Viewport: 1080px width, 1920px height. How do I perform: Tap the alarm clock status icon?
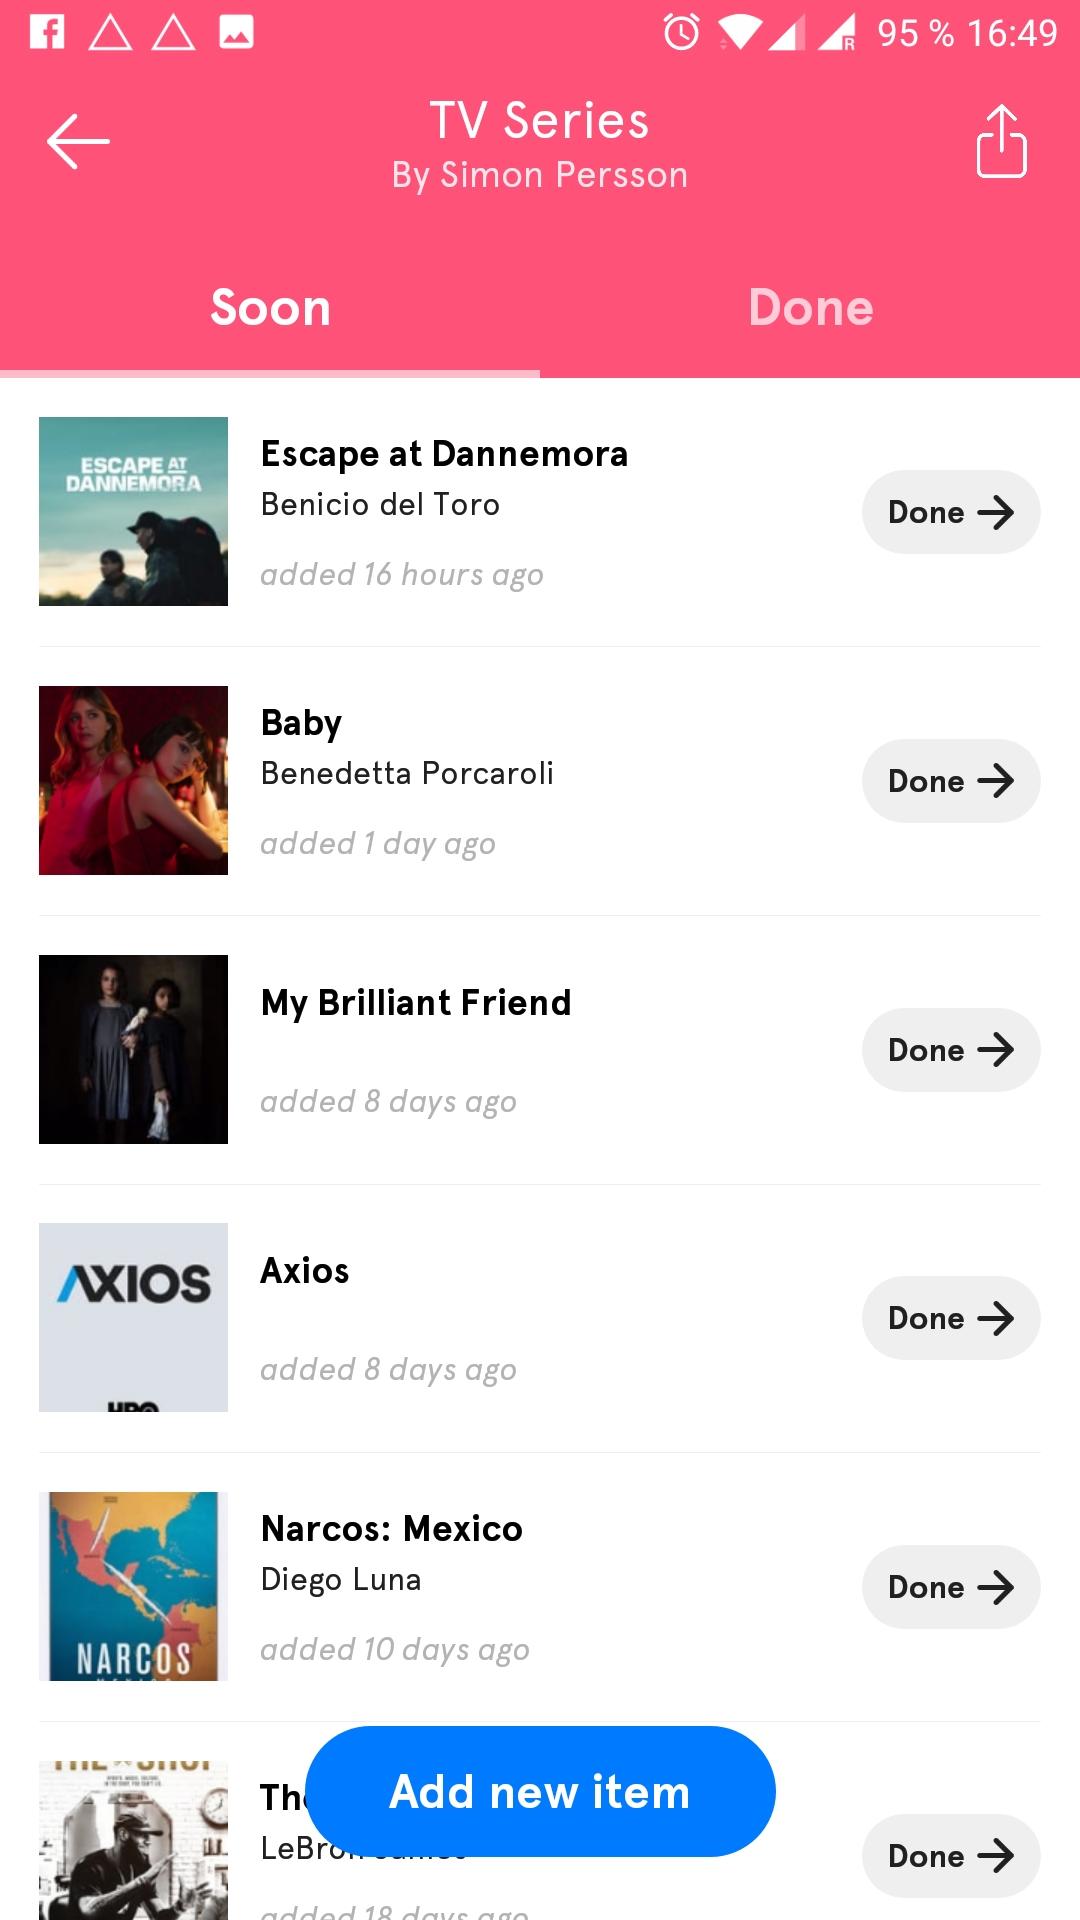(682, 32)
